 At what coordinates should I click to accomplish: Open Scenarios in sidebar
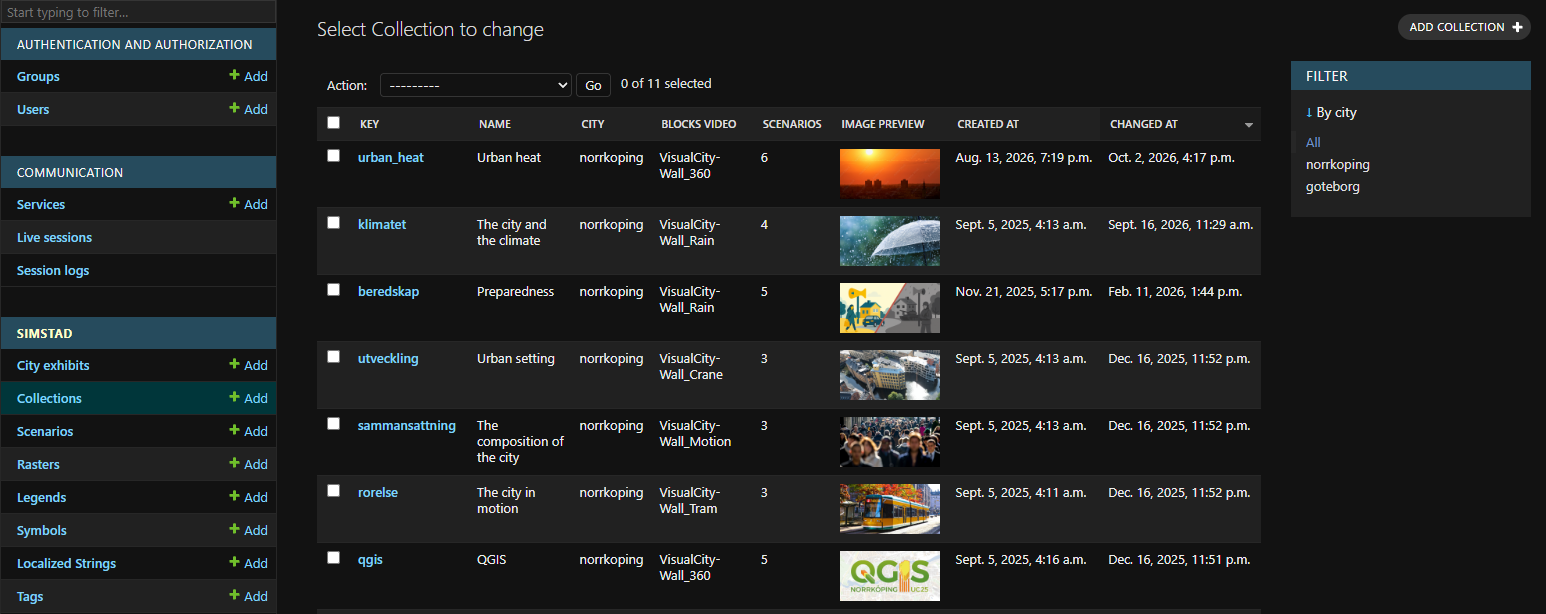click(x=45, y=431)
